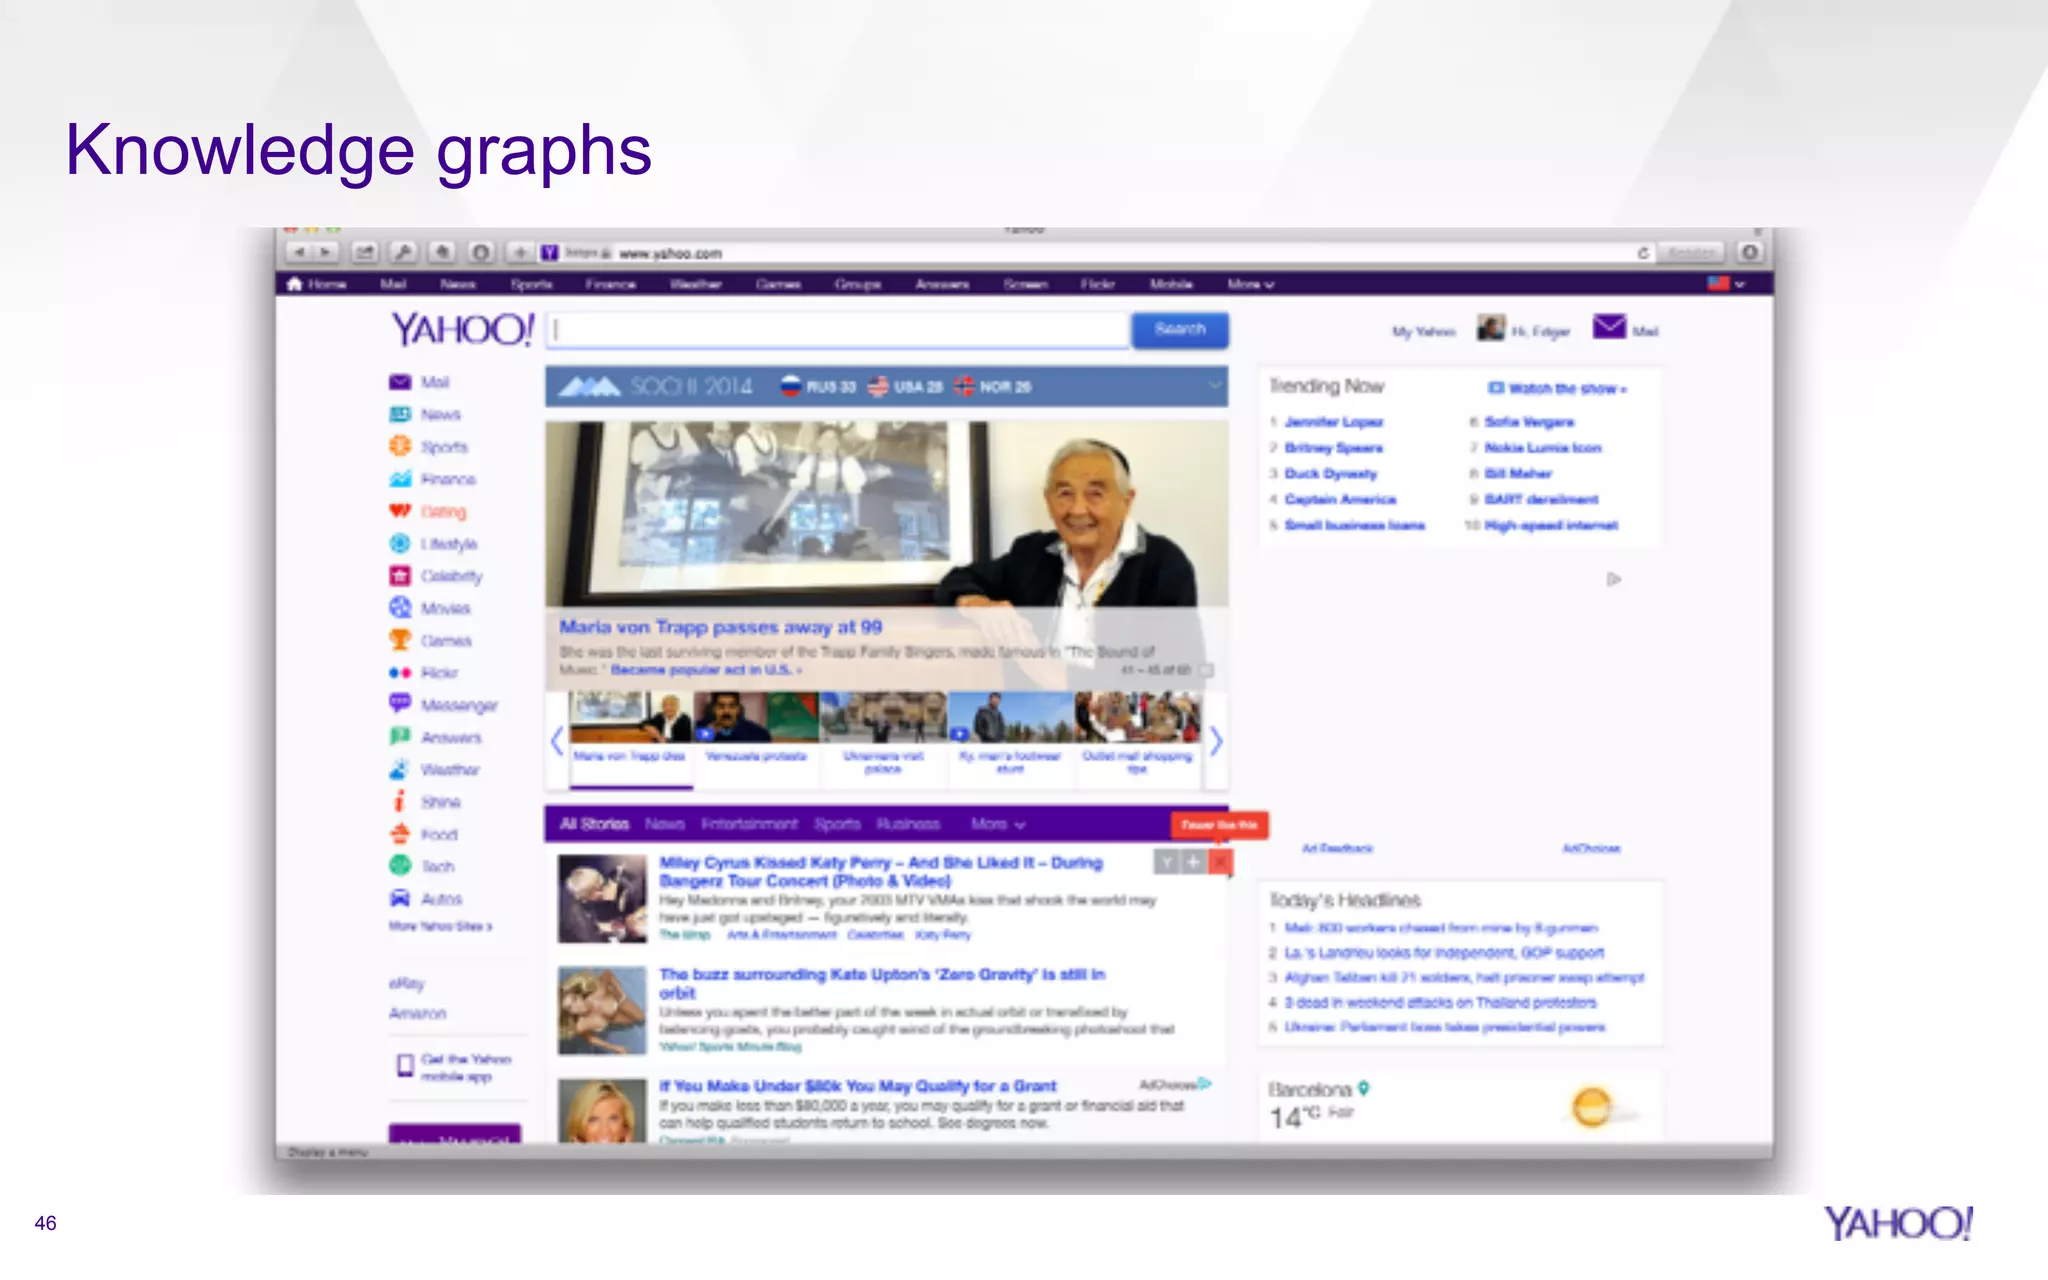Screen dimensions: 2048x1280
Task: Open the purple Mail envelope icon at top right
Action: point(1609,327)
